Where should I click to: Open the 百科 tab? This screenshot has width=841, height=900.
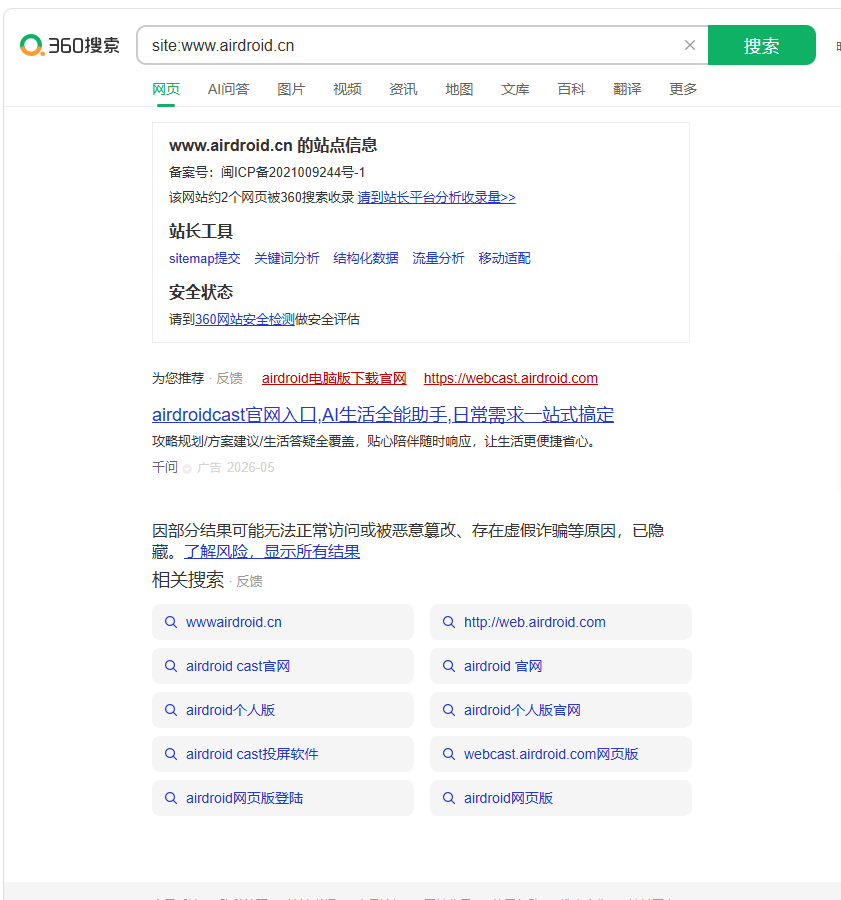tap(571, 90)
